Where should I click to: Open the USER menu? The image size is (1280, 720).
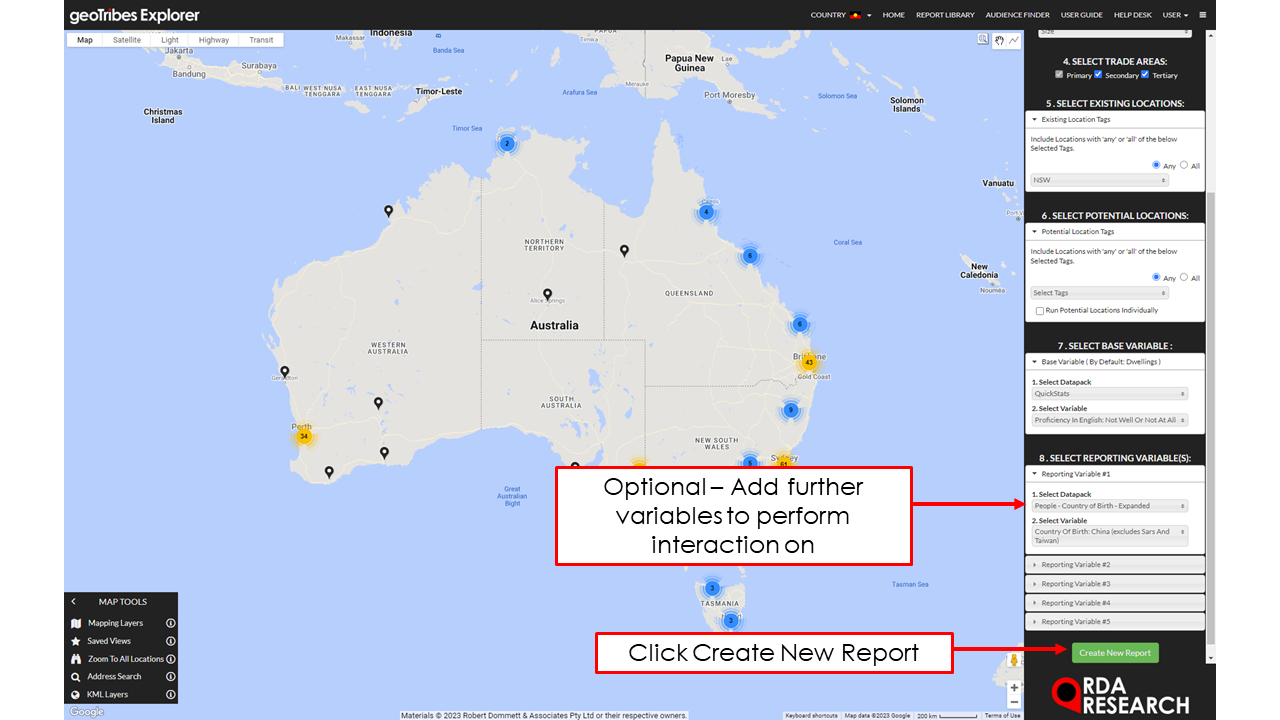click(x=1175, y=15)
